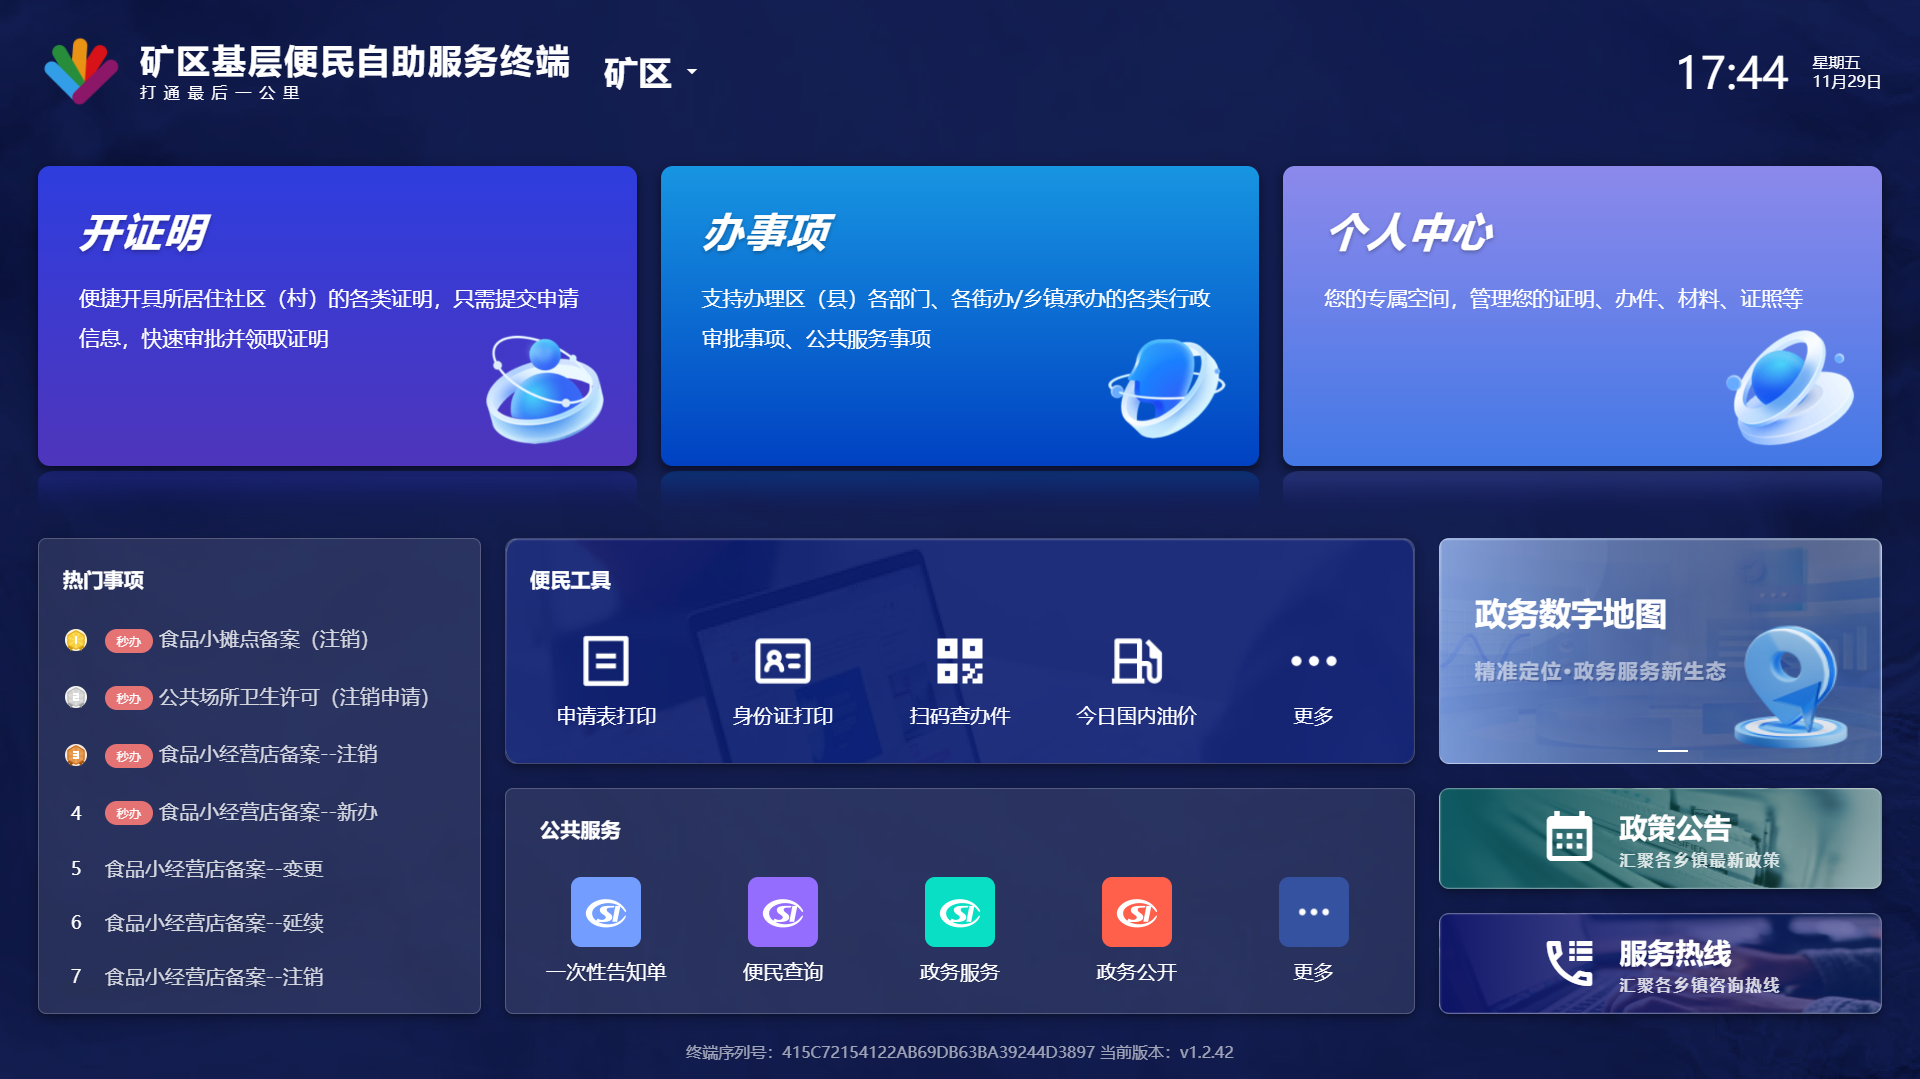Click the 秒办 badge on 公共场所卫生许可
Screen dimensions: 1920x1079
tap(128, 698)
